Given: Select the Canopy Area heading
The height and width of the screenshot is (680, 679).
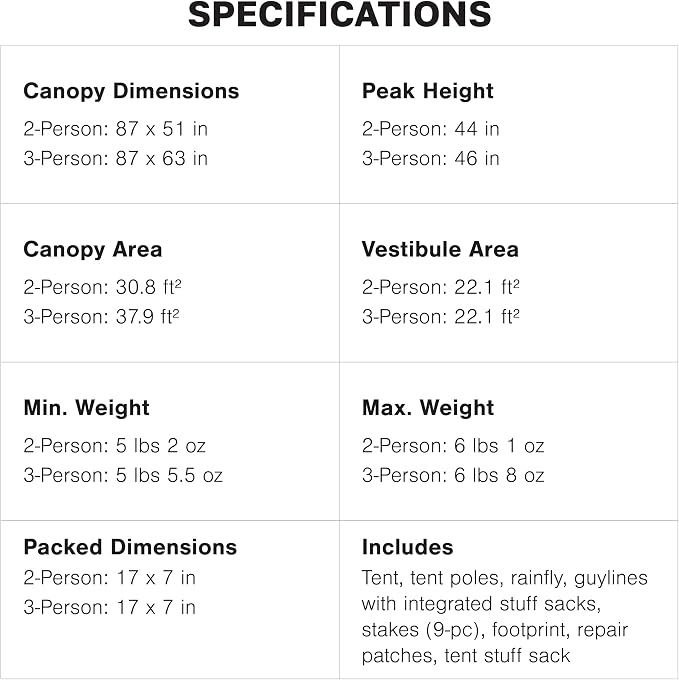Looking at the screenshot, I should 93,250.
